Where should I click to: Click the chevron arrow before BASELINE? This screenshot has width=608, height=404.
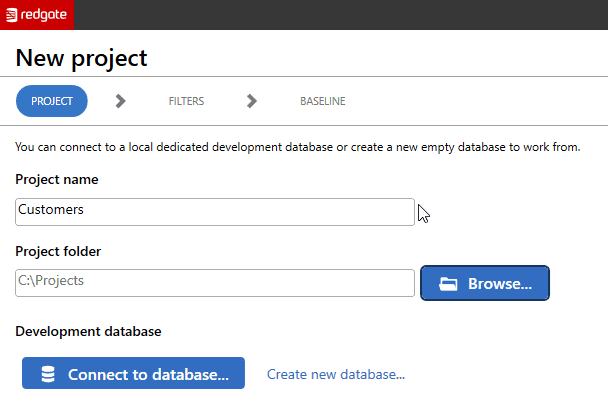click(252, 101)
